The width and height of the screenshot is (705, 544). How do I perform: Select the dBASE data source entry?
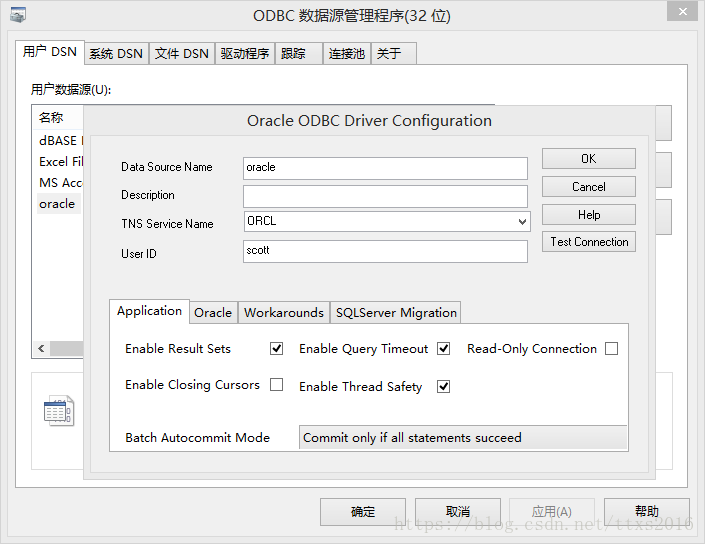[61, 141]
